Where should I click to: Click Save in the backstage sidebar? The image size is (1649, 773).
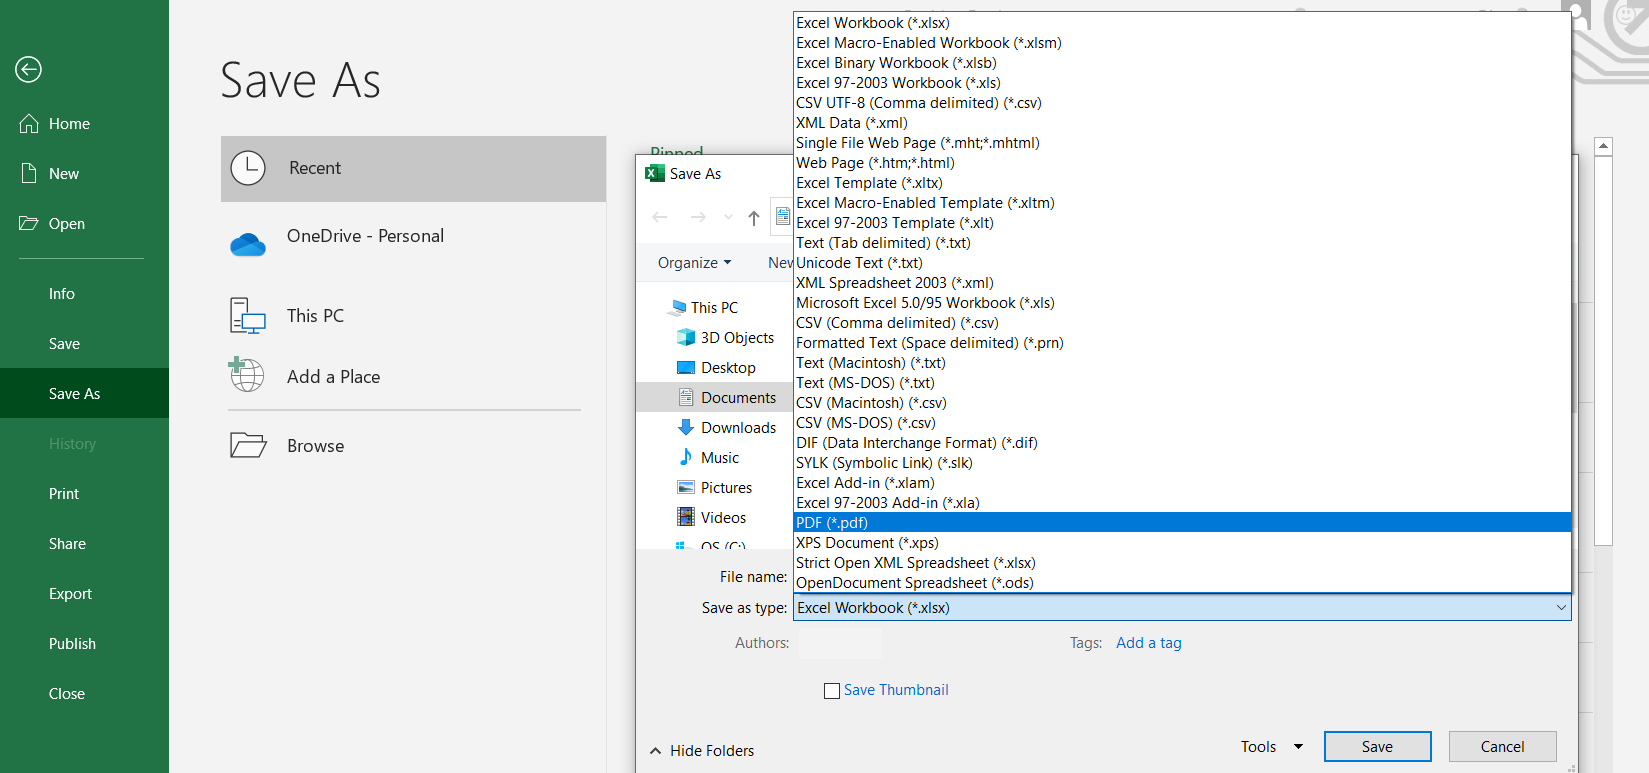[84, 343]
